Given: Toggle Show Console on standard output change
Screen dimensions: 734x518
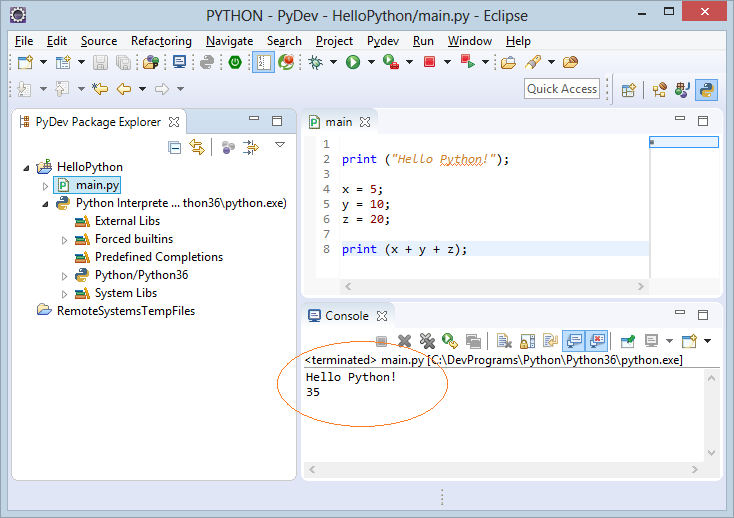Looking at the screenshot, I should (574, 341).
